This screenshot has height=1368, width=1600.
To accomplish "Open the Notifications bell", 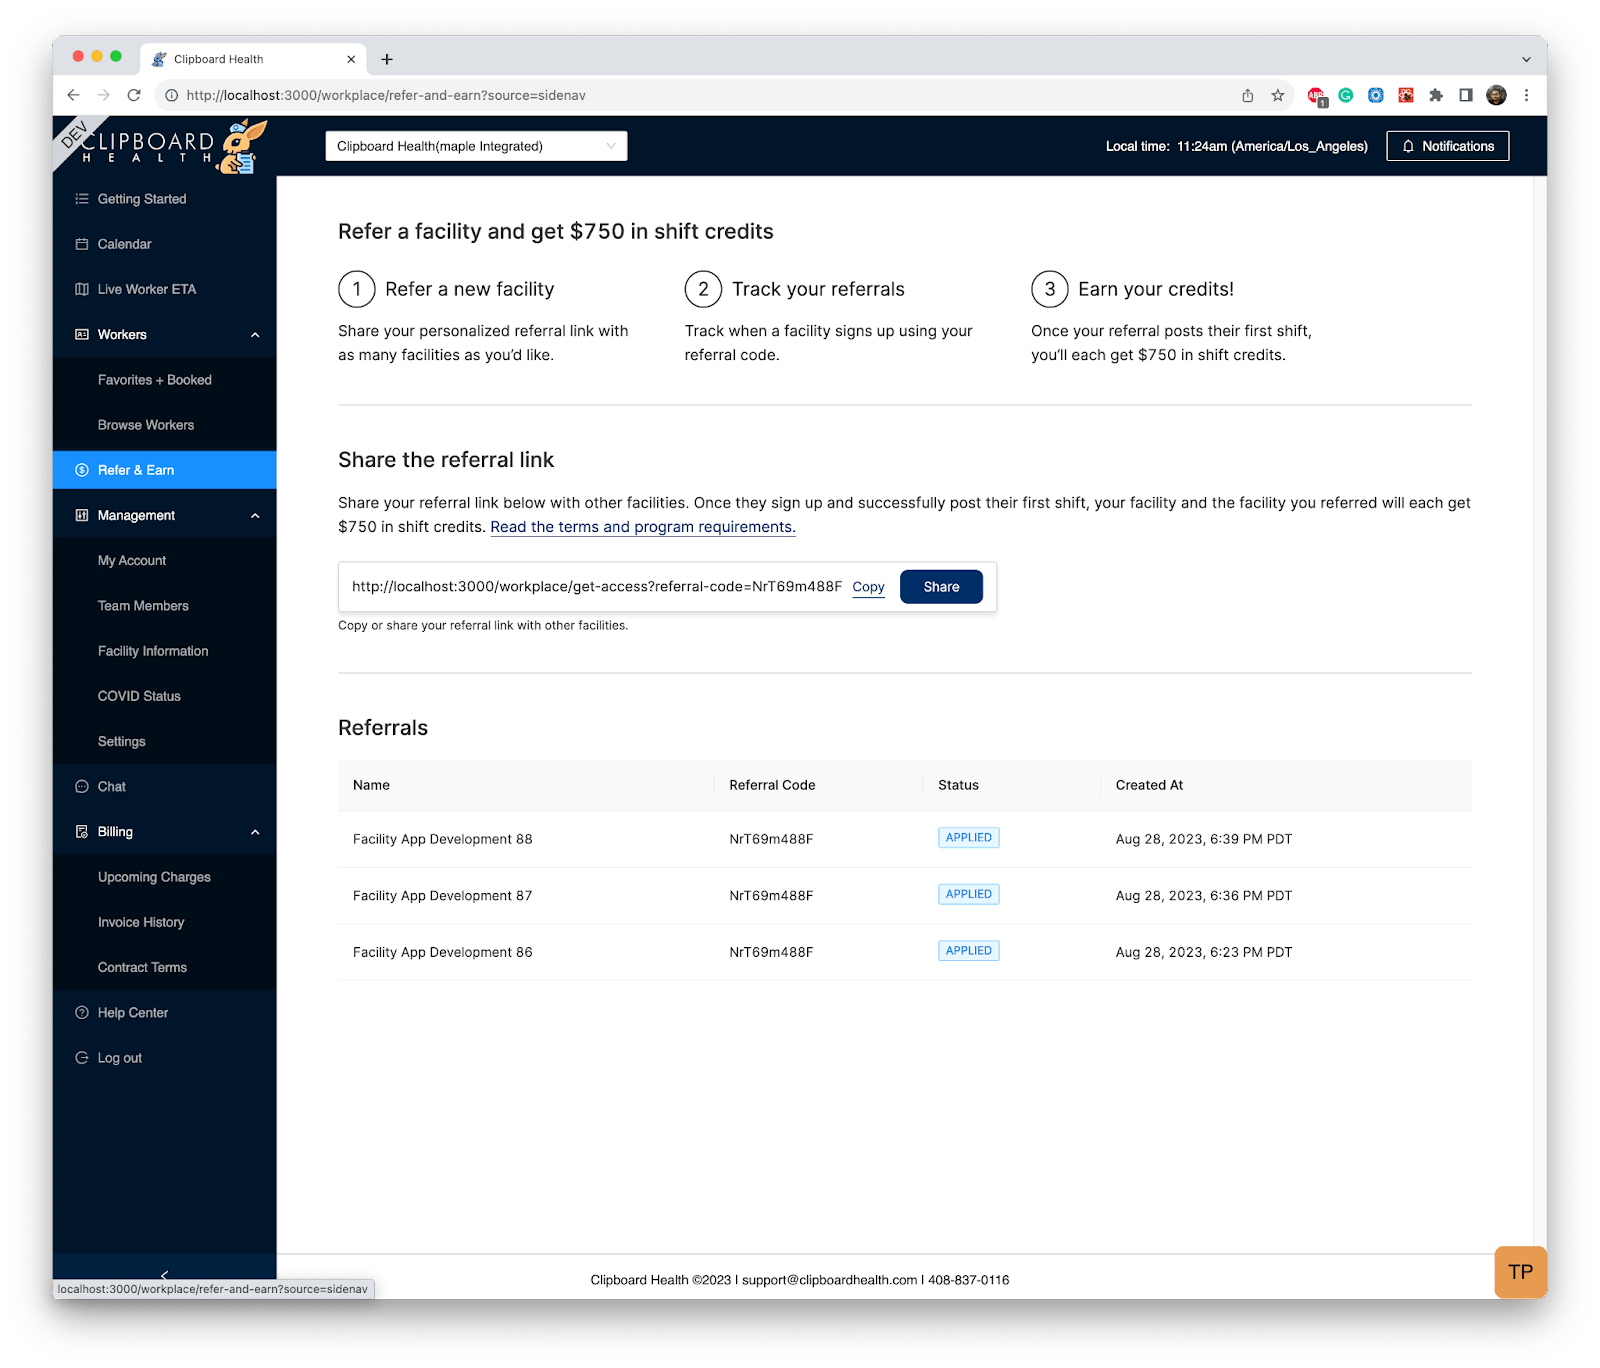I will 1447,145.
